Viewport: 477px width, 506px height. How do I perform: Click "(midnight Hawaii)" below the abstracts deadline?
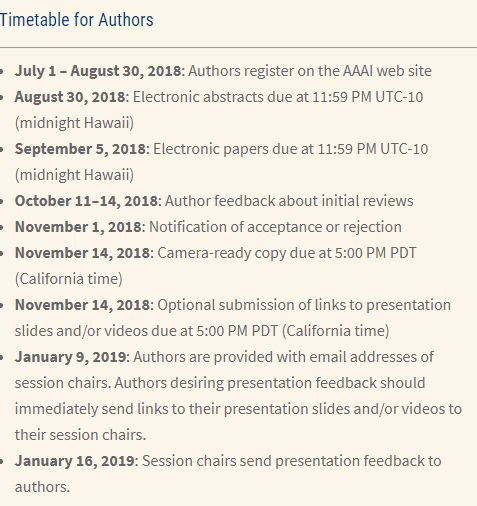(x=74, y=123)
